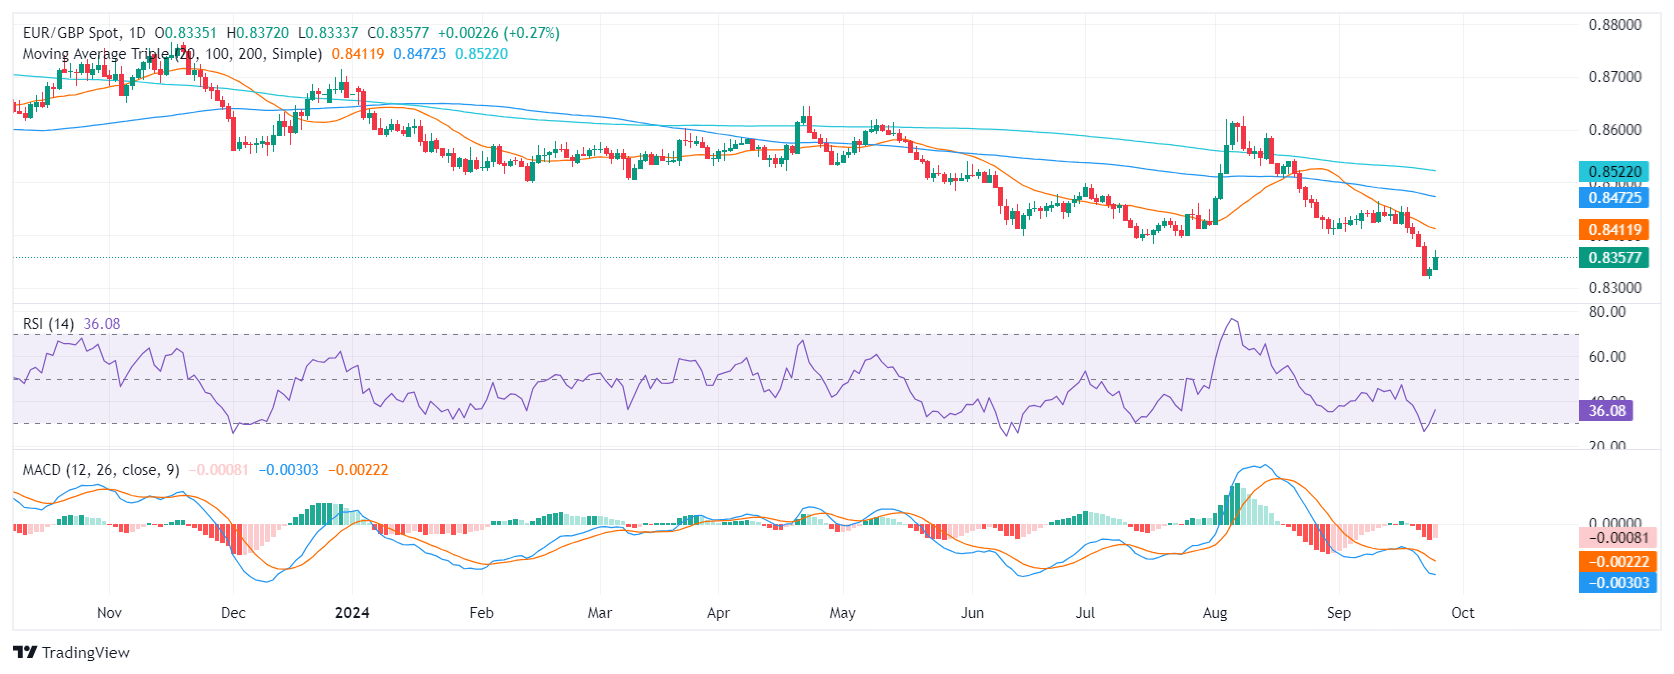Click the TradingView logo icon
The image size is (1674, 674).
[25, 652]
